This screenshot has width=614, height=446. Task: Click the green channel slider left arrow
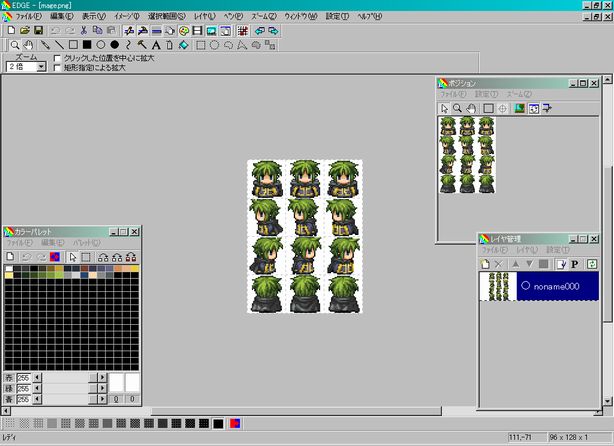point(37,388)
